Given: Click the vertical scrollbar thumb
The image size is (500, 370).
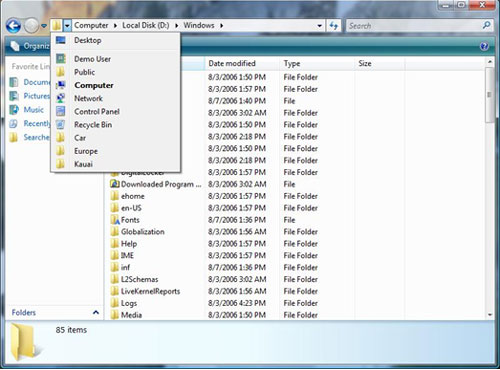Looking at the screenshot, I should (x=490, y=95).
